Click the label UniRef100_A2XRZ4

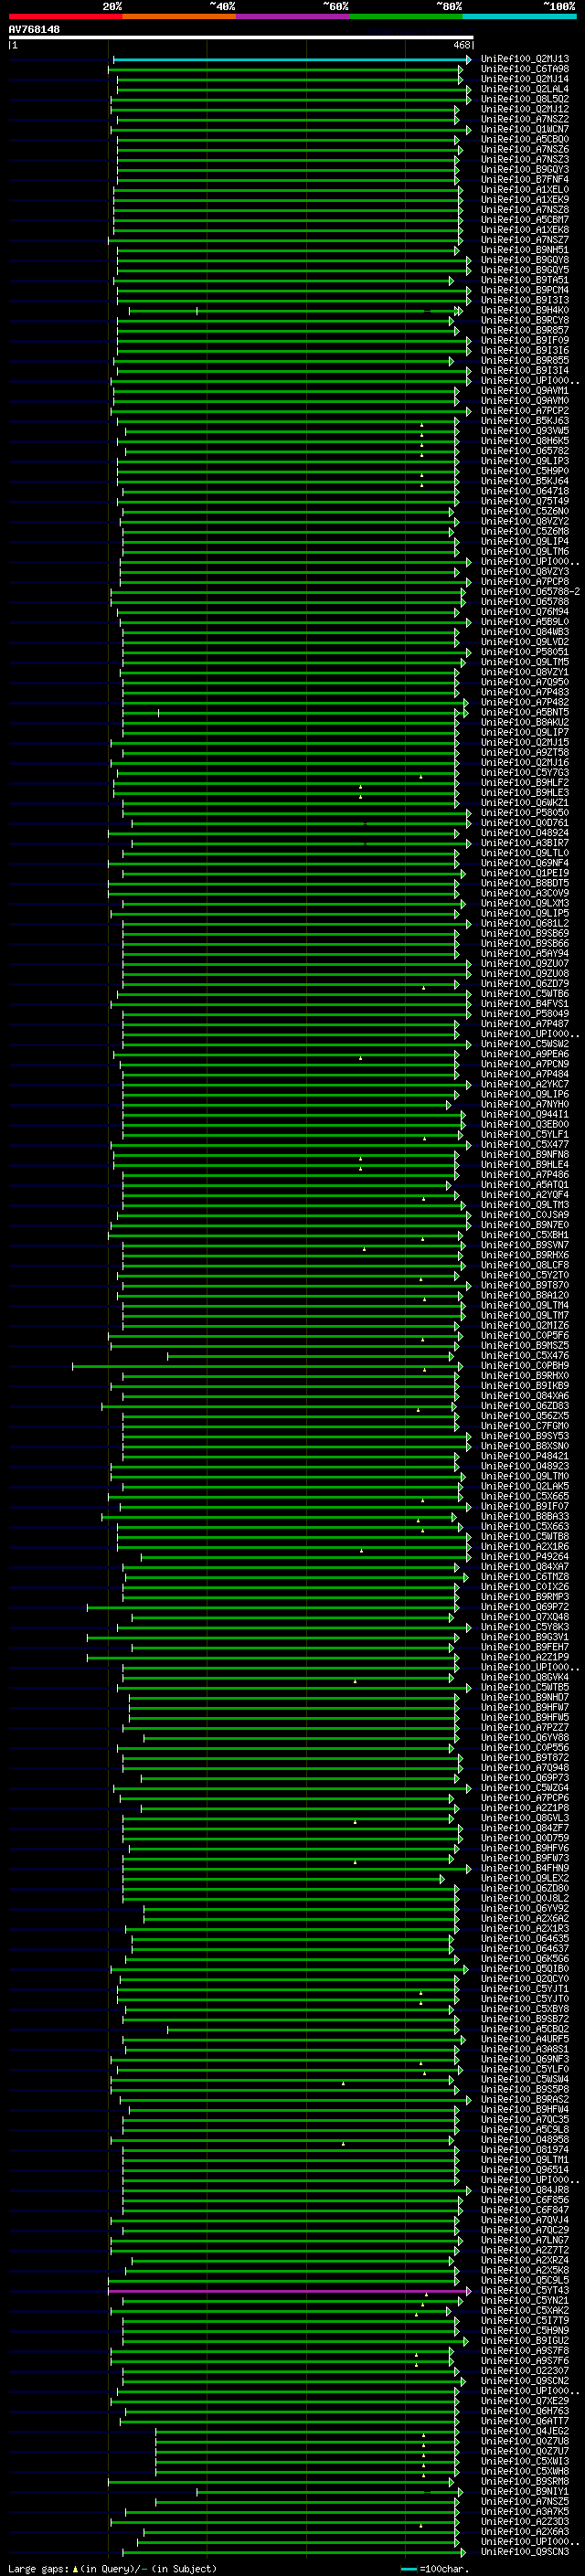[525, 2261]
